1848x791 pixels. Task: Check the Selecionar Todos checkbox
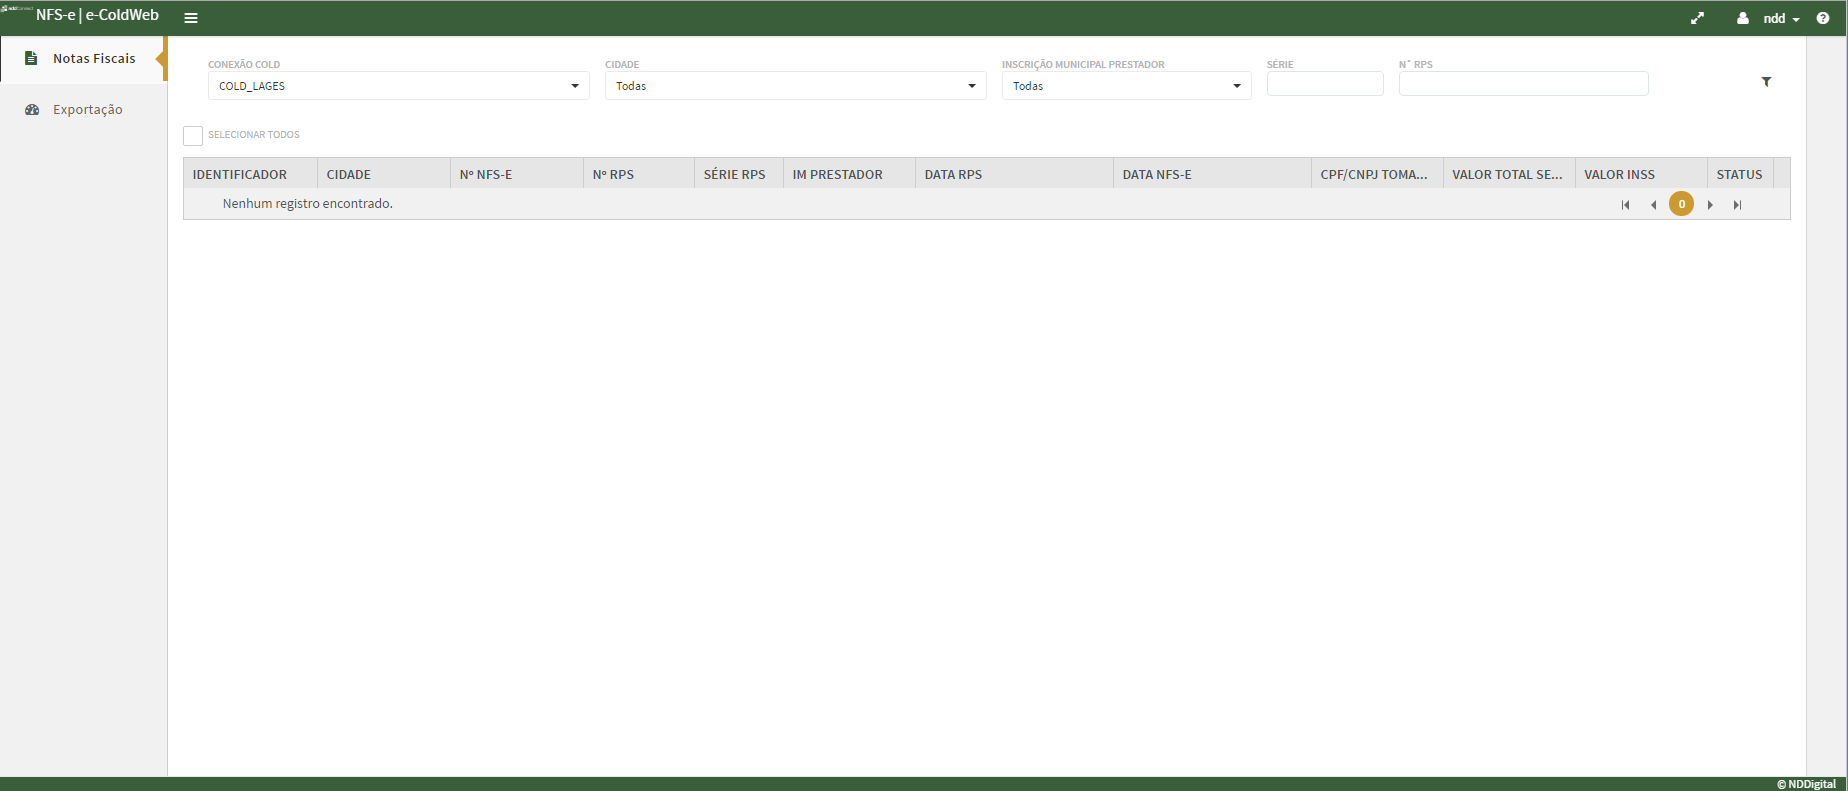coord(193,135)
